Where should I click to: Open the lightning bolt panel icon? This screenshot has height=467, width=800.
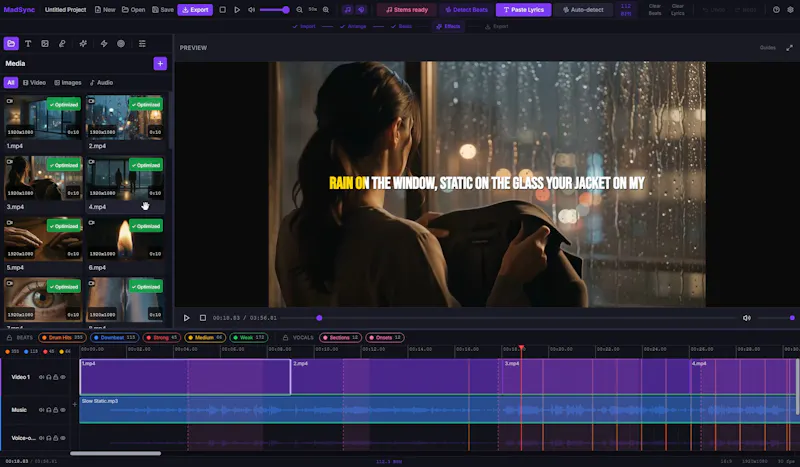point(104,43)
